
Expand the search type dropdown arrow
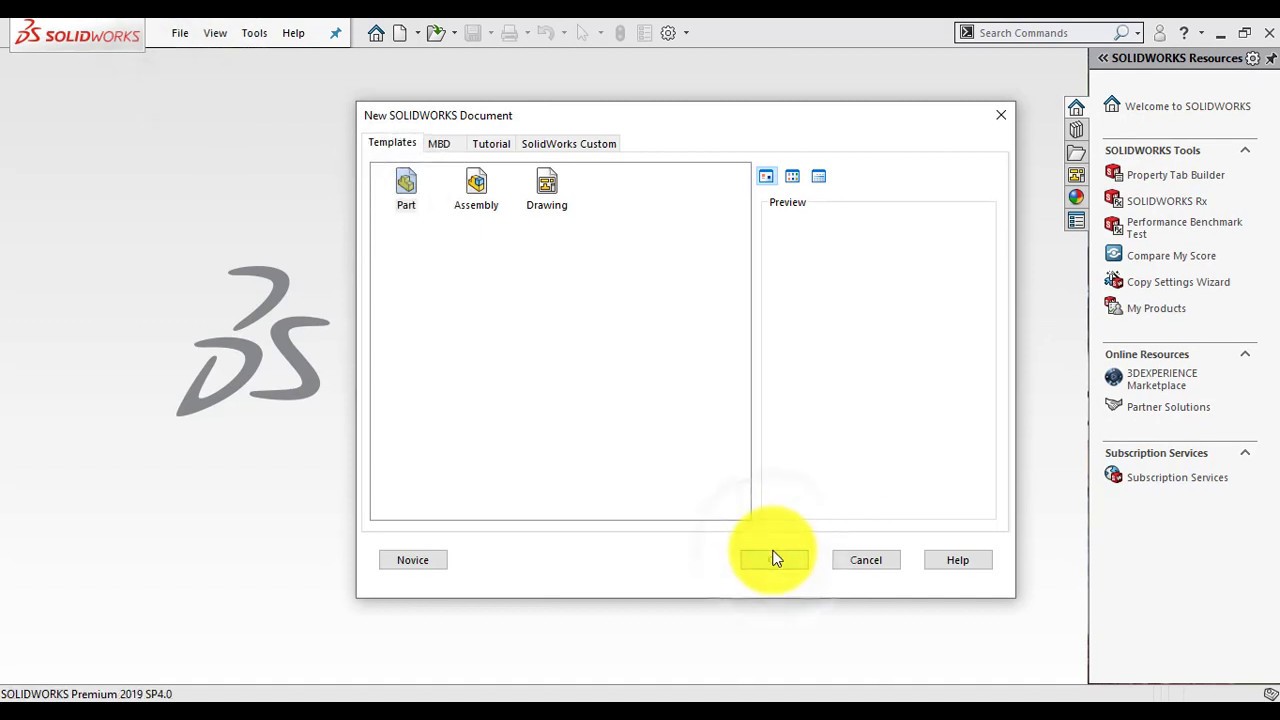tap(1139, 33)
